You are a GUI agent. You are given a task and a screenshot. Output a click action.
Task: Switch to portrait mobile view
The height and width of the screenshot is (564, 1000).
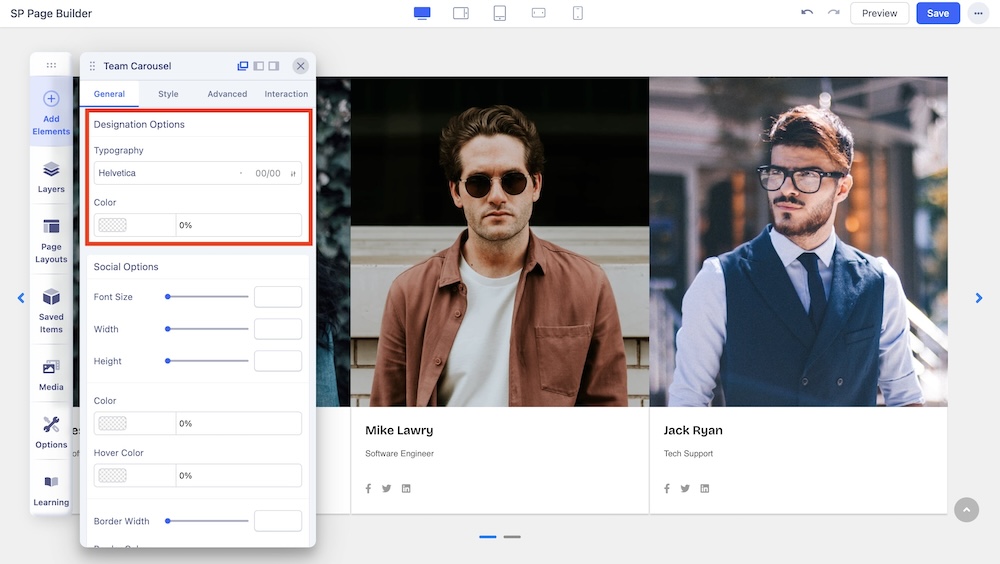coord(578,13)
